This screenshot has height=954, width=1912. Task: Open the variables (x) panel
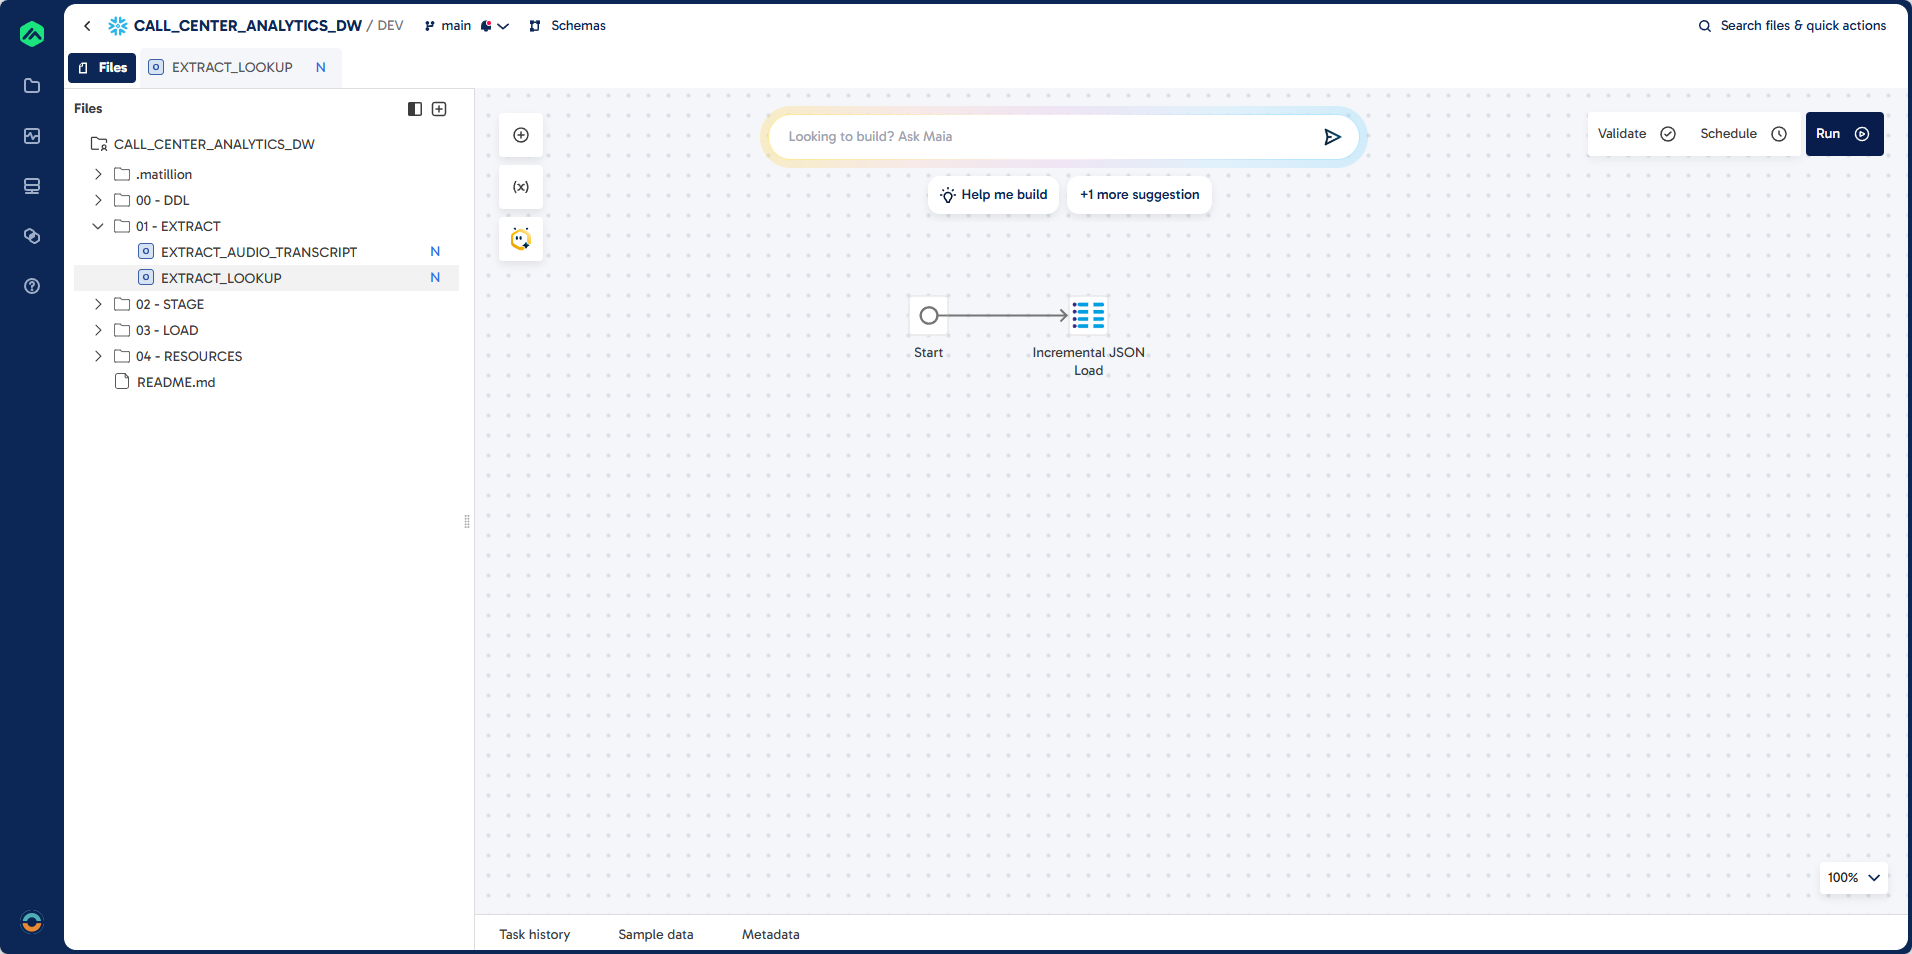click(x=520, y=187)
